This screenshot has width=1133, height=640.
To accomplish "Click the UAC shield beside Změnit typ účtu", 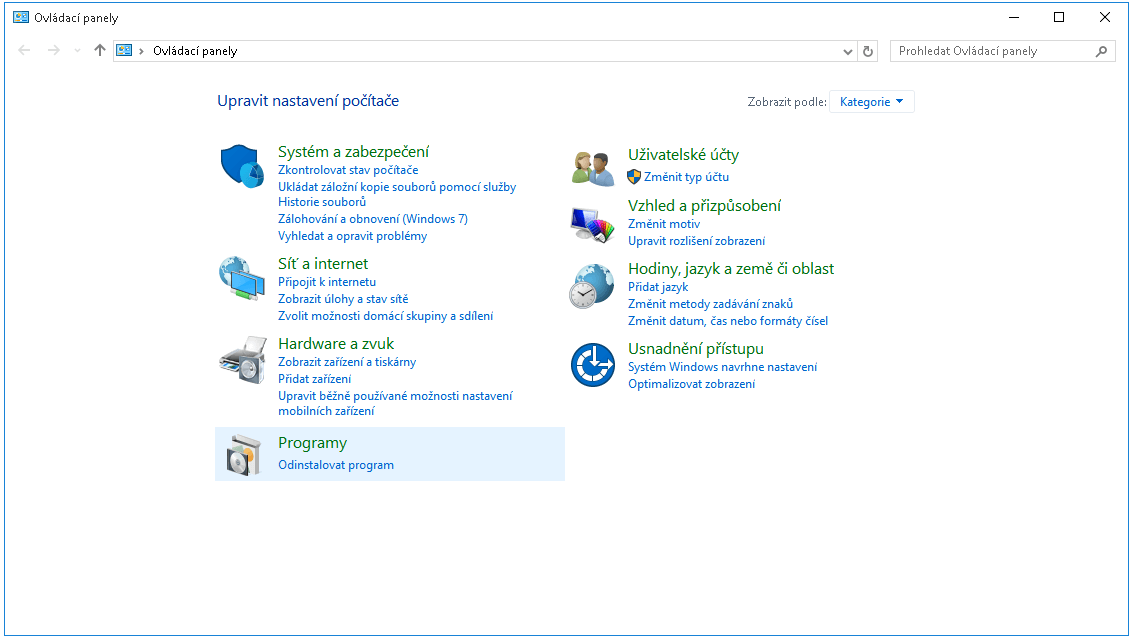I will point(634,176).
